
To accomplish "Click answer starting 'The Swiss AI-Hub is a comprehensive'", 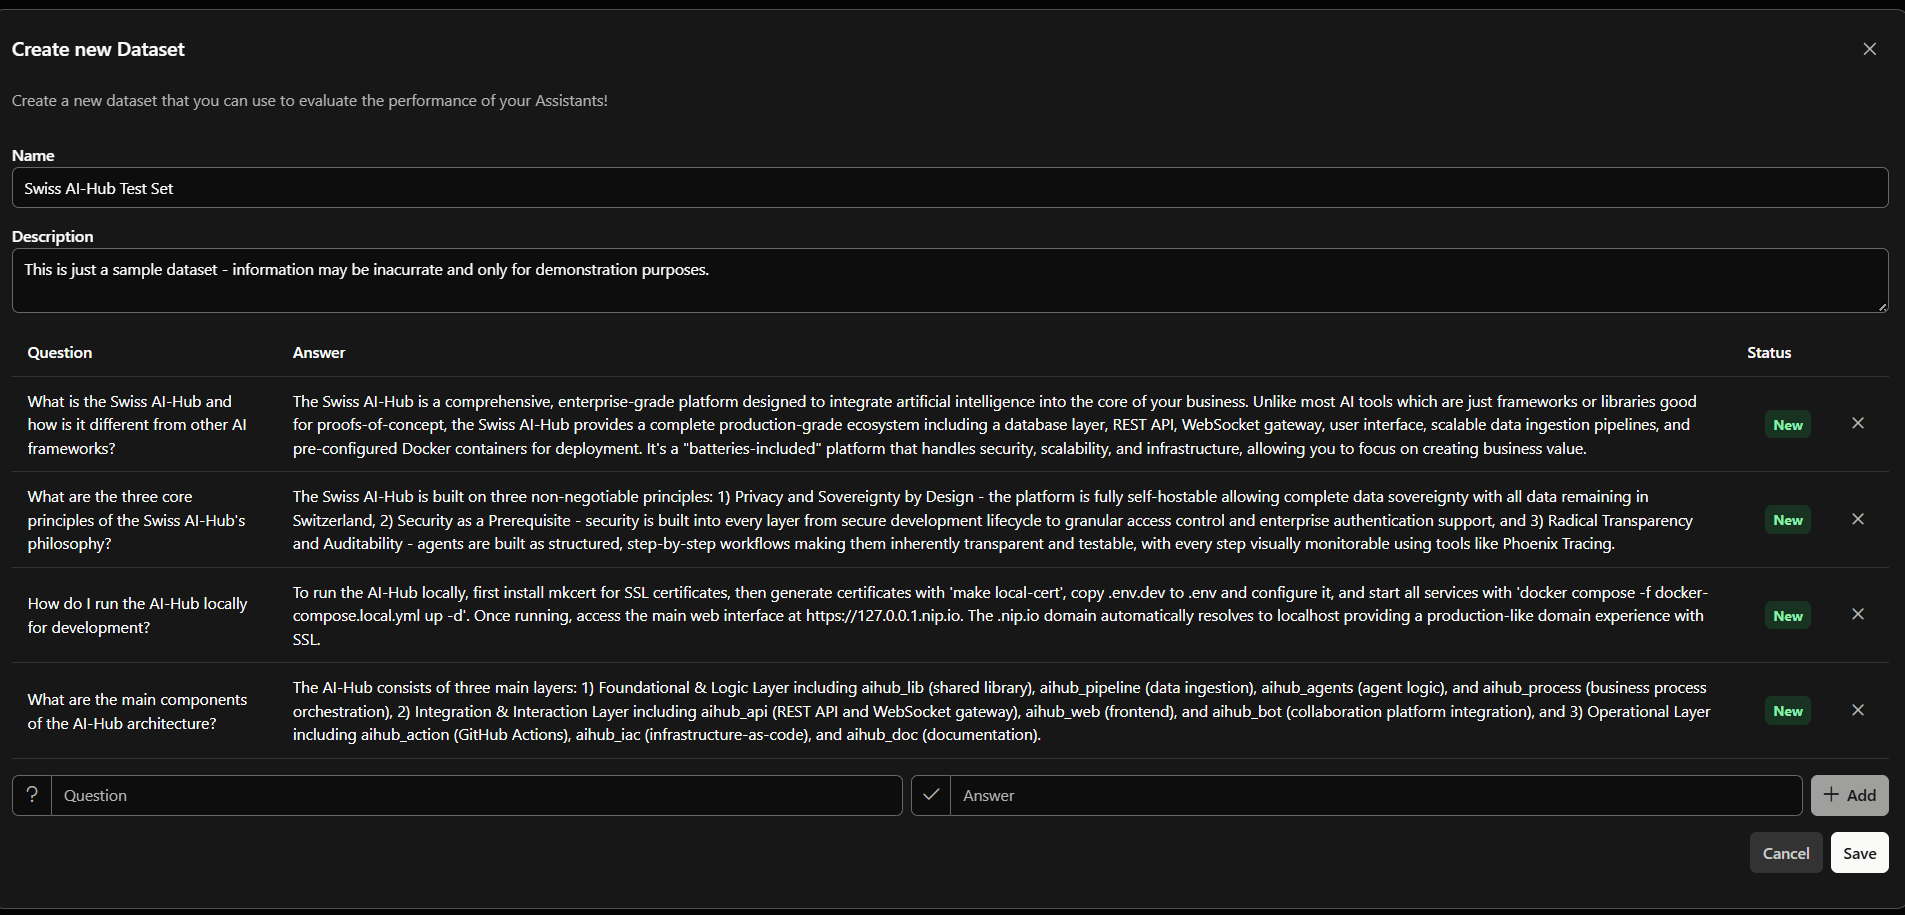I will pyautogui.click(x=995, y=425).
